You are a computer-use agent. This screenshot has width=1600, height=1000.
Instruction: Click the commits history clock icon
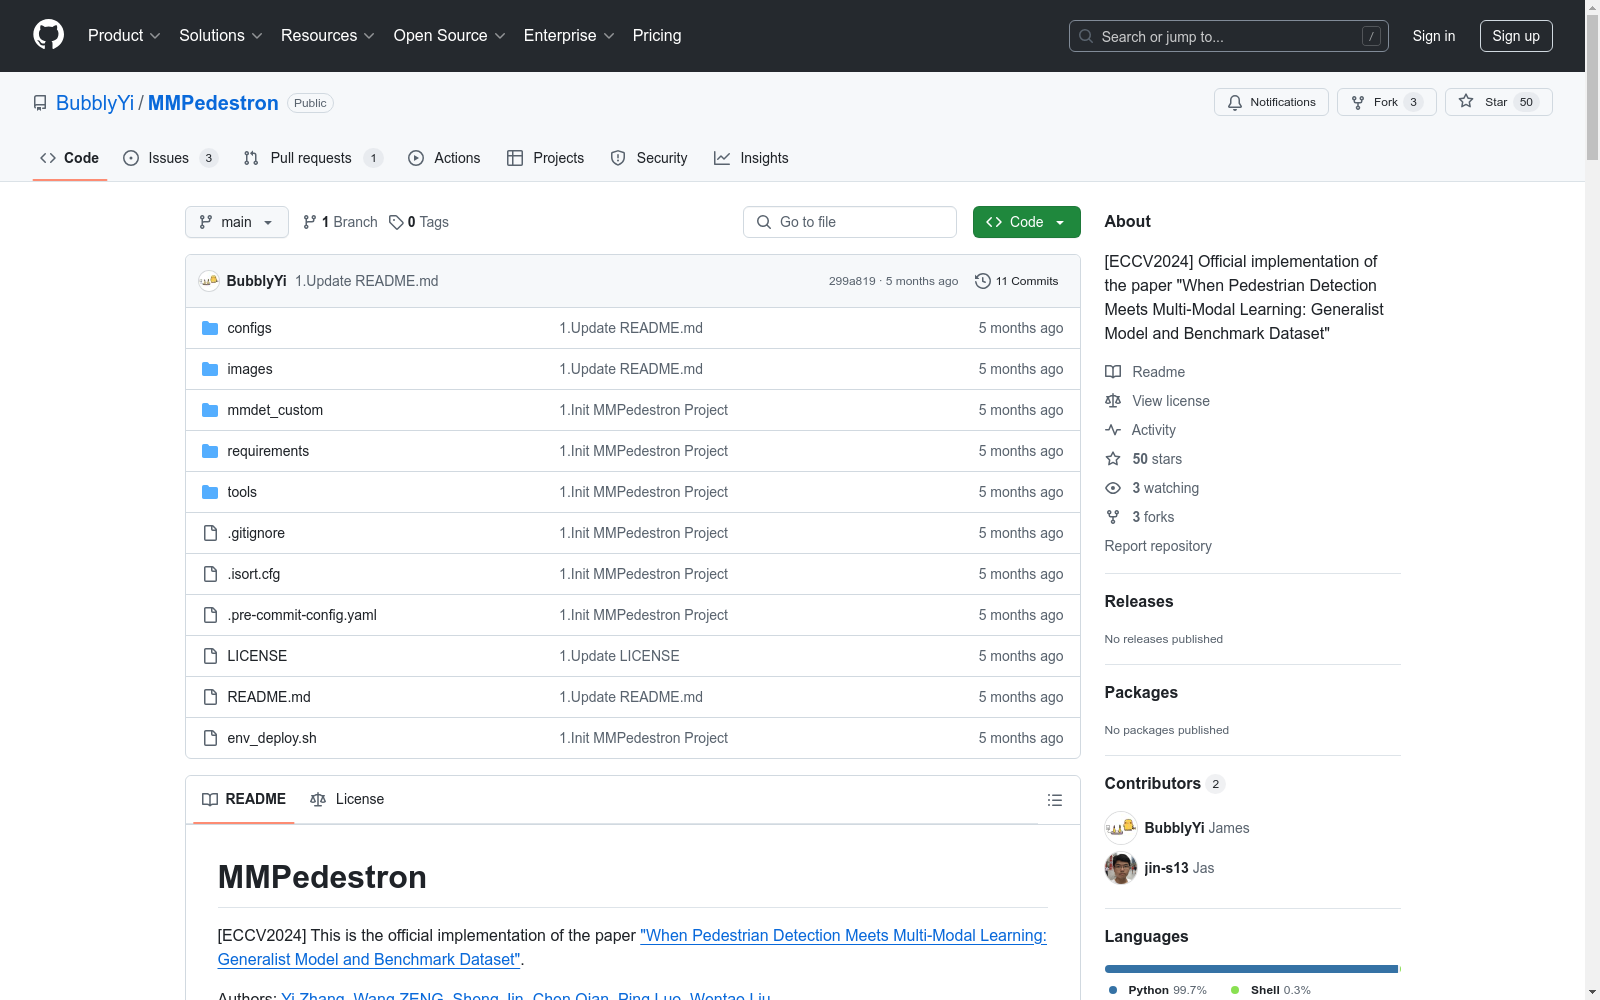click(x=983, y=281)
